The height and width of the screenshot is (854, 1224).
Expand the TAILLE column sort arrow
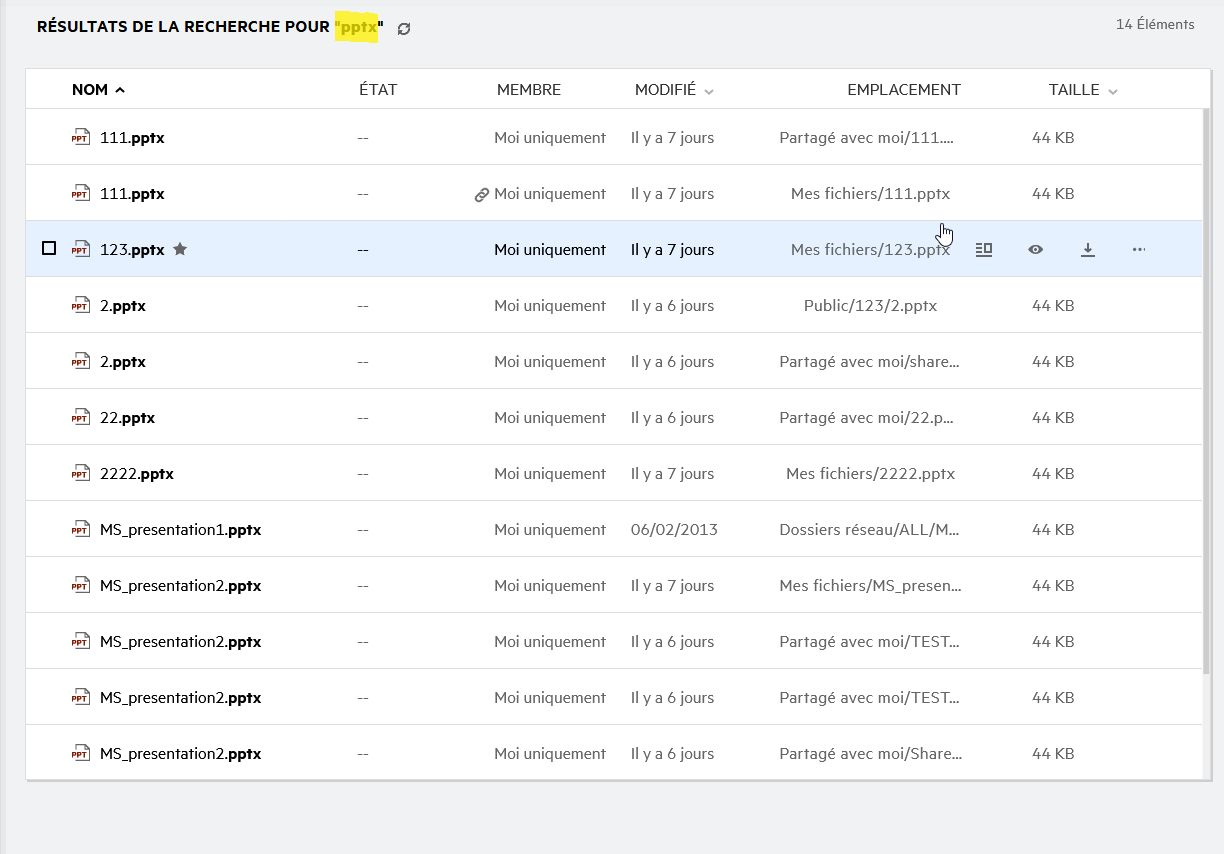point(1113,91)
